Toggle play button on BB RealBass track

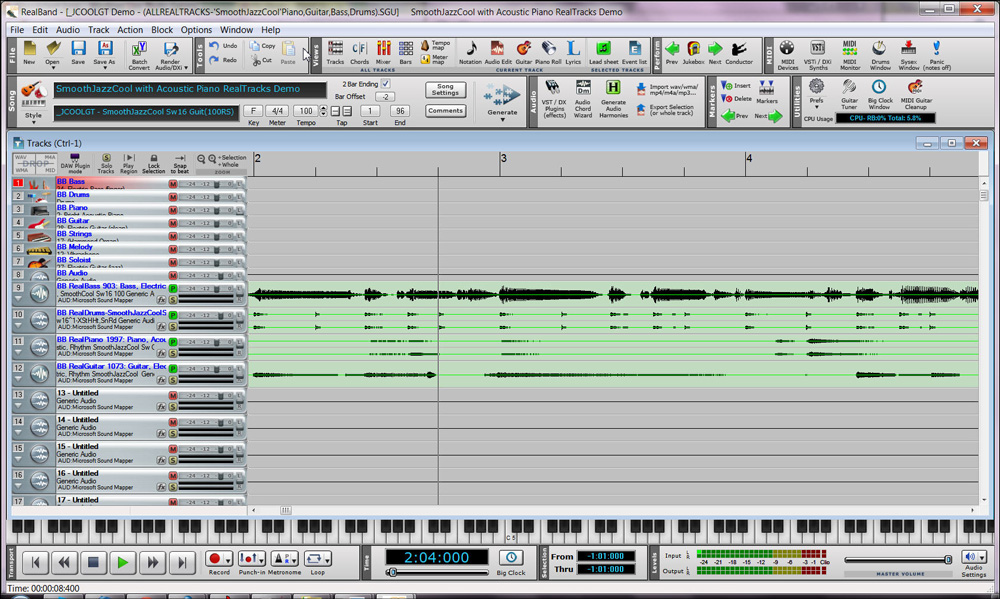pyautogui.click(x=173, y=288)
